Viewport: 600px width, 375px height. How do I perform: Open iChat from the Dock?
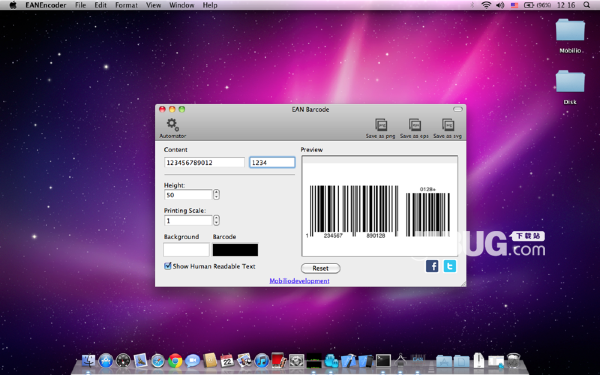click(x=192, y=361)
